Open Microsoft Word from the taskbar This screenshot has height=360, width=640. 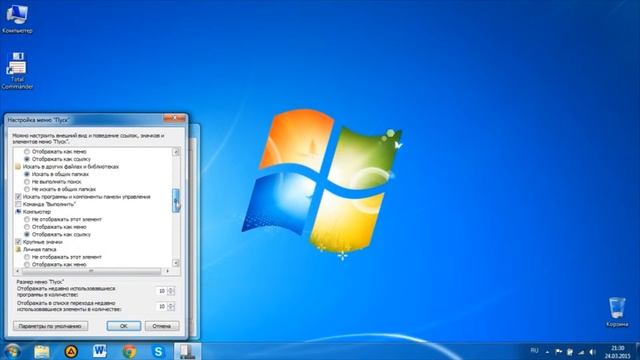[x=100, y=351]
